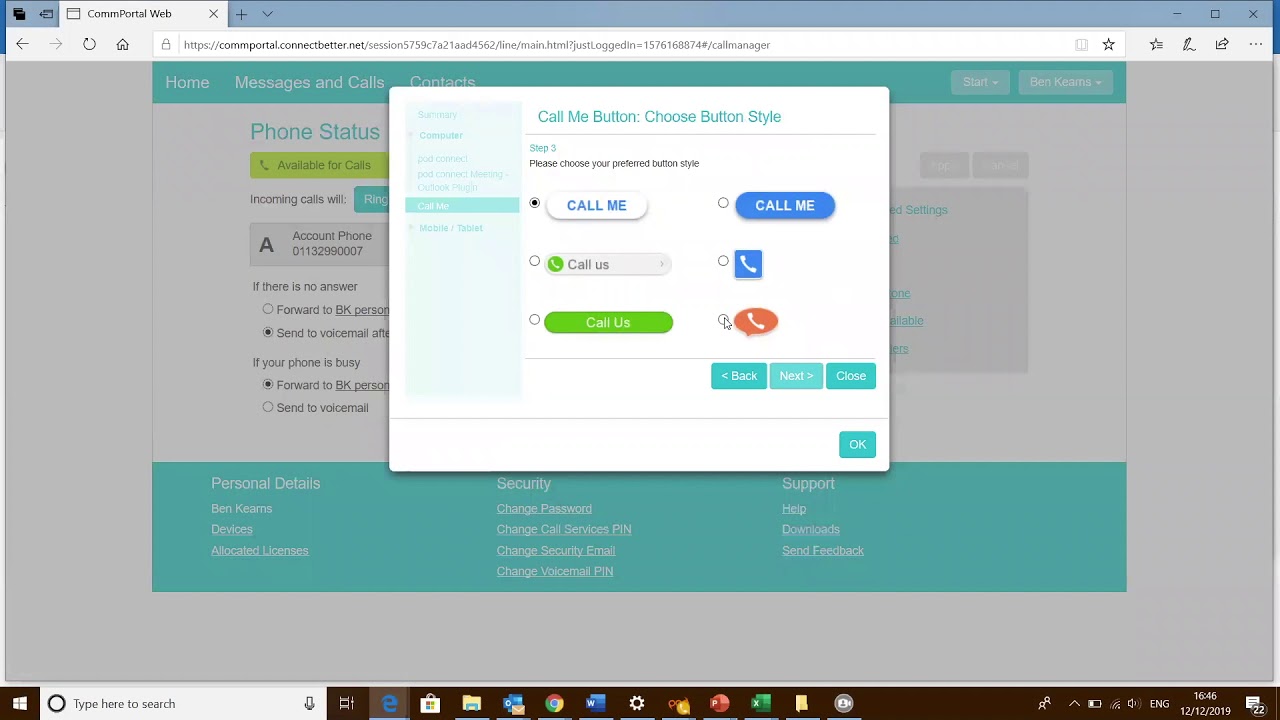1280x720 pixels.
Task: Open the Edge settings and more menu
Action: point(1256,44)
